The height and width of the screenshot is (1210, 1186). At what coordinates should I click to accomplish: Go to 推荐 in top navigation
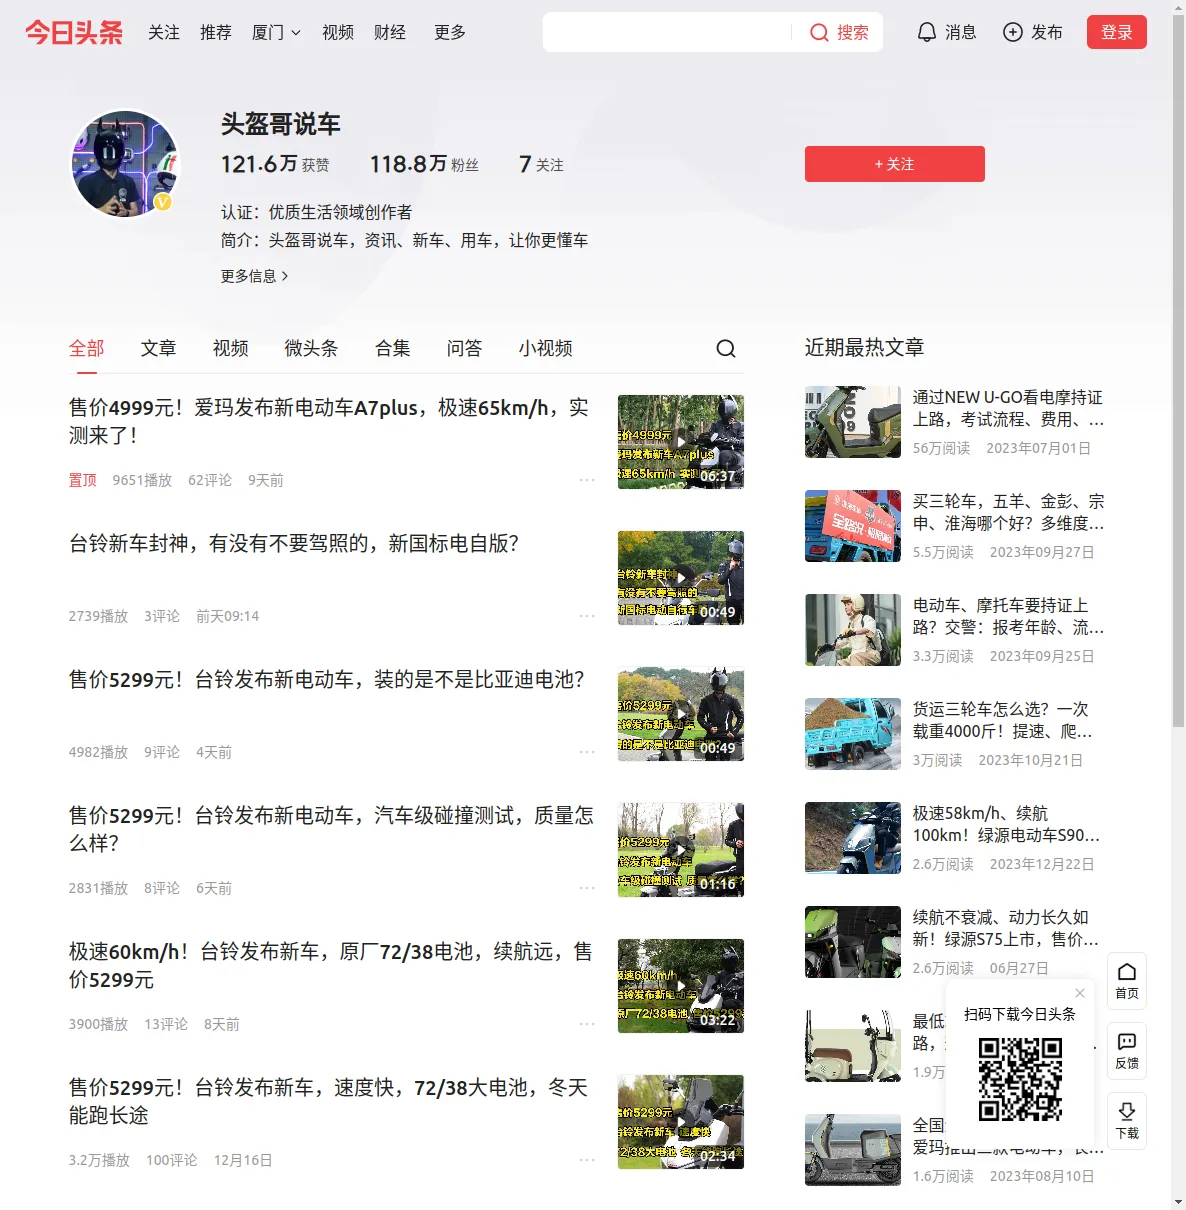point(216,33)
